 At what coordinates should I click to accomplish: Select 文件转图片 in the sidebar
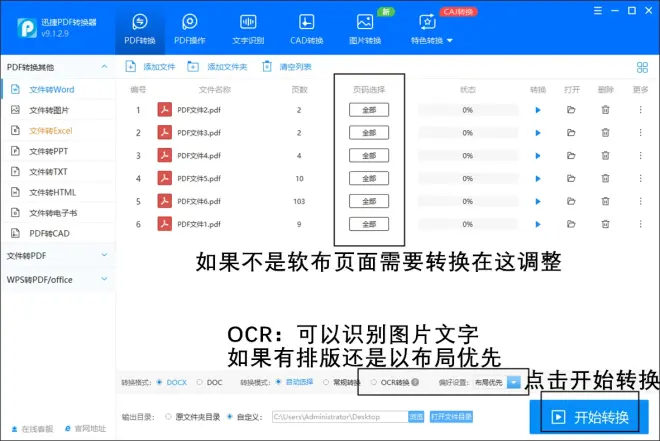(58, 110)
